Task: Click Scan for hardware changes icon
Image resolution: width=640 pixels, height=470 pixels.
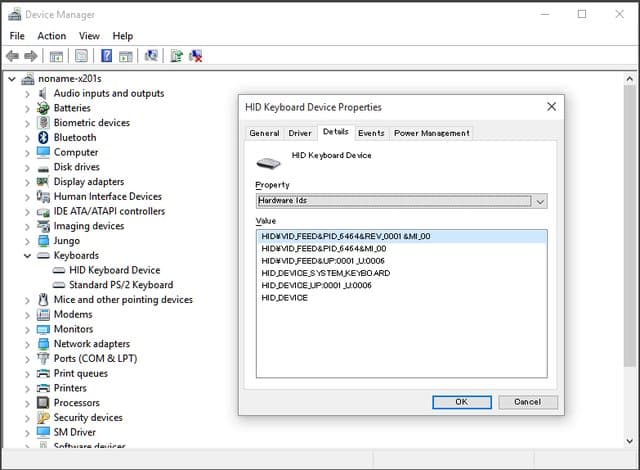Action: [x=151, y=56]
